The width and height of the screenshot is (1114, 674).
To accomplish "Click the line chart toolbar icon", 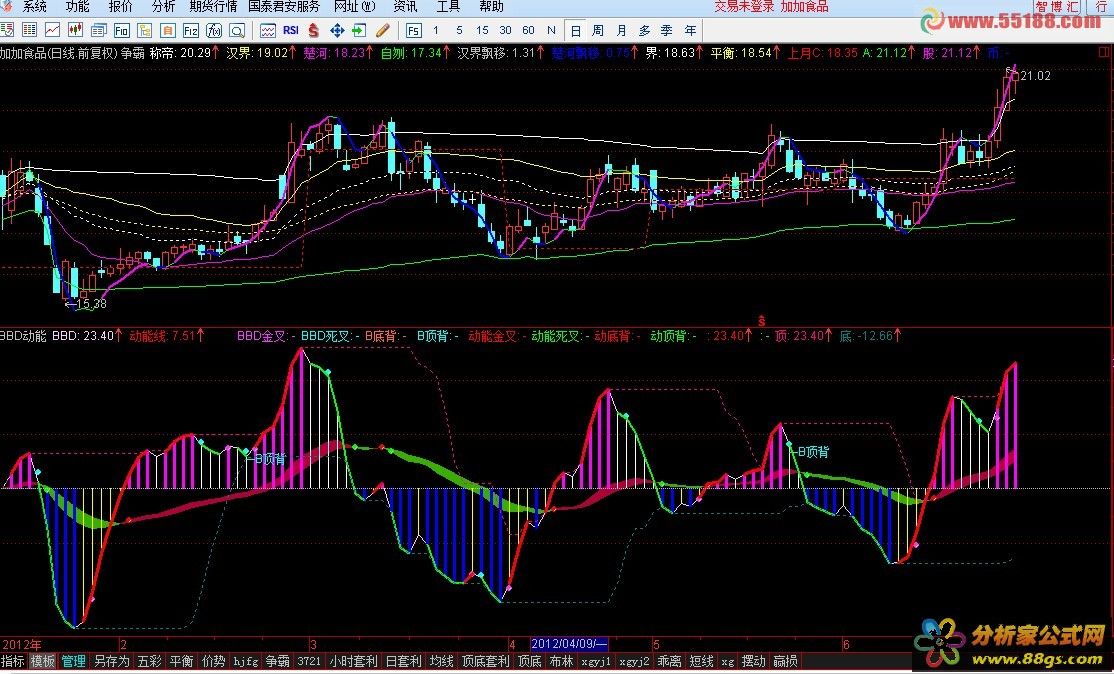I will 53,30.
